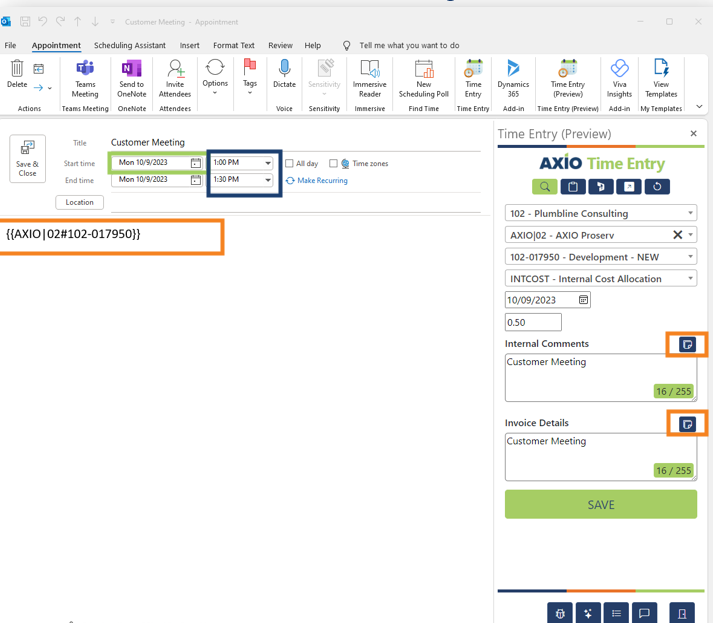
Task: Send appointment to OneNote
Action: tap(131, 78)
